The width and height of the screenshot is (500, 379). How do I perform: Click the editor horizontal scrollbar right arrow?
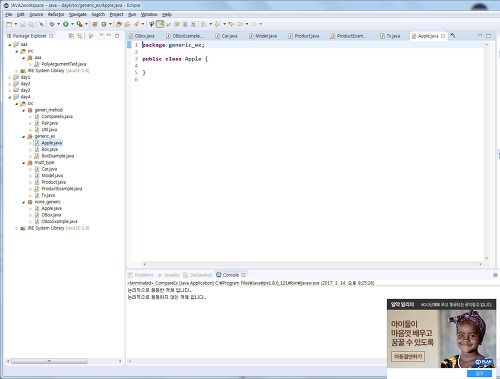[x=480, y=264]
